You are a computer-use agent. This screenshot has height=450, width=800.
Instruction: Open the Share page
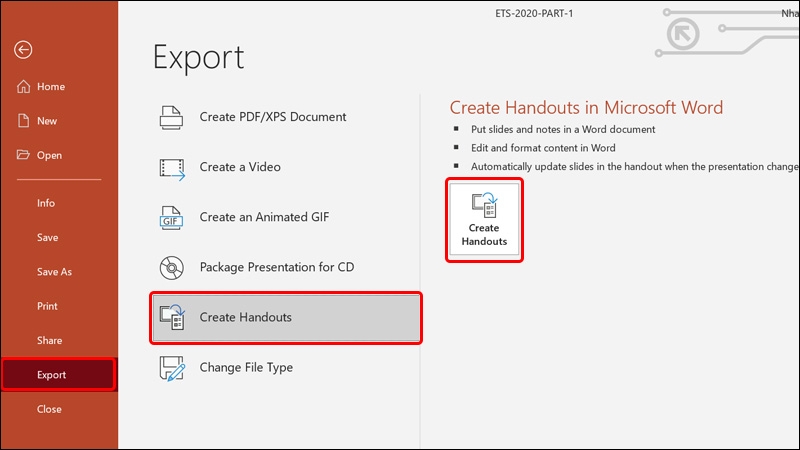(x=49, y=340)
